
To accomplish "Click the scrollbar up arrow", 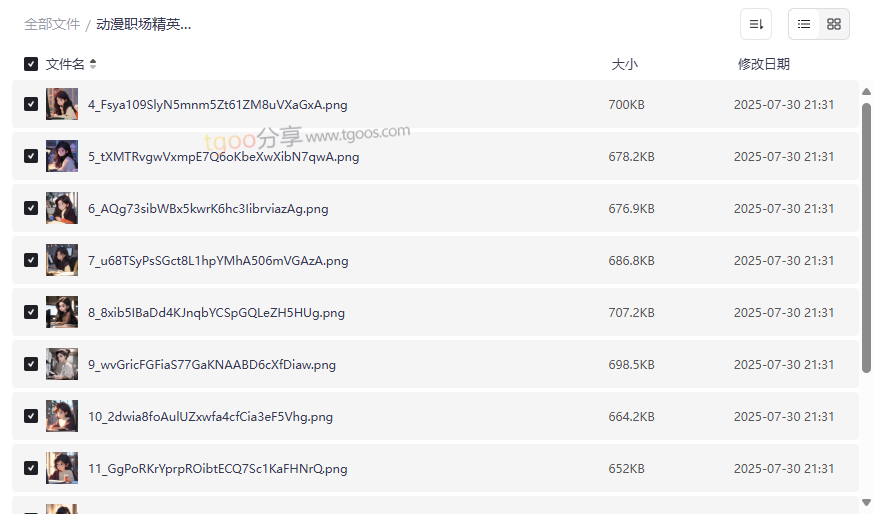I will tap(866, 92).
